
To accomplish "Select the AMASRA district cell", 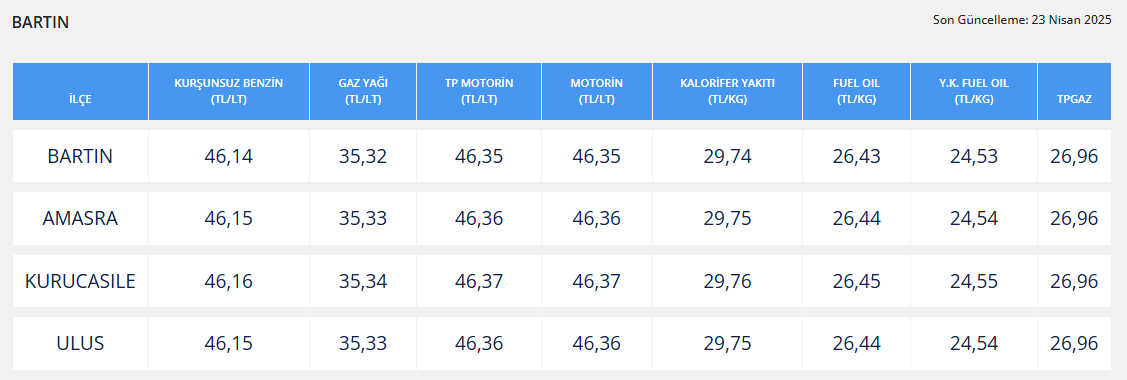I will [x=80, y=218].
